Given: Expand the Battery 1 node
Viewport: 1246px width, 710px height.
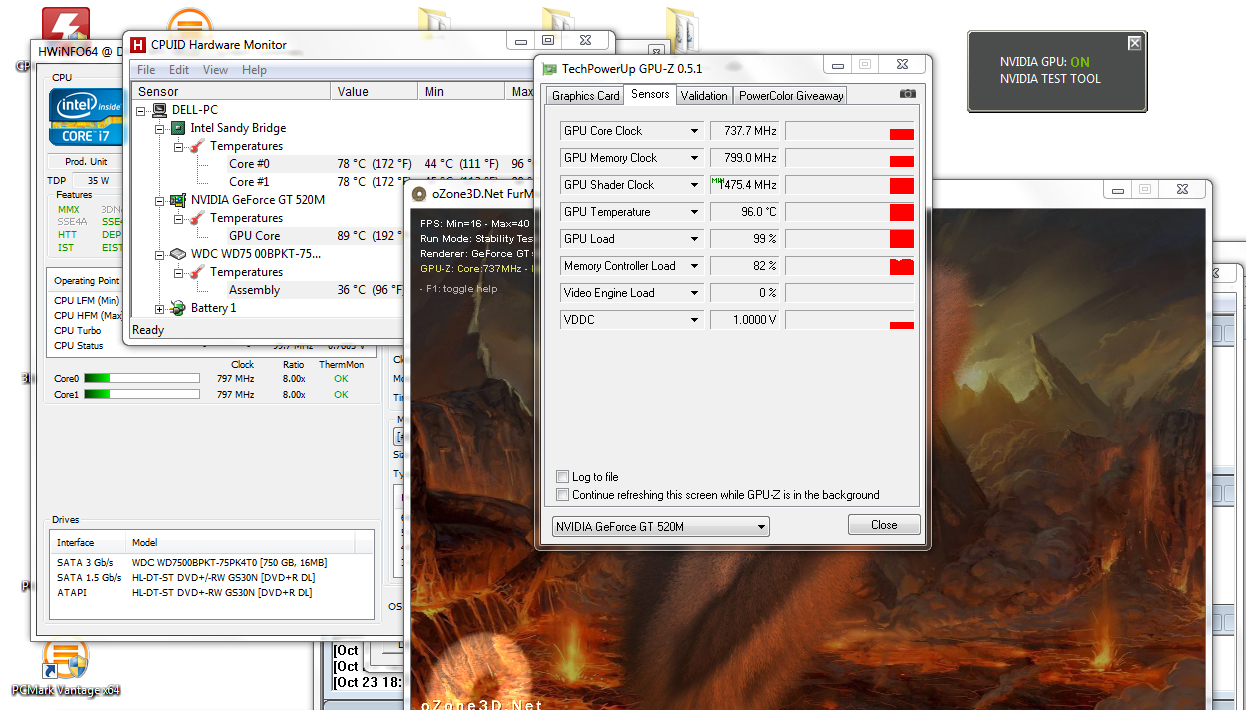Looking at the screenshot, I should 159,308.
